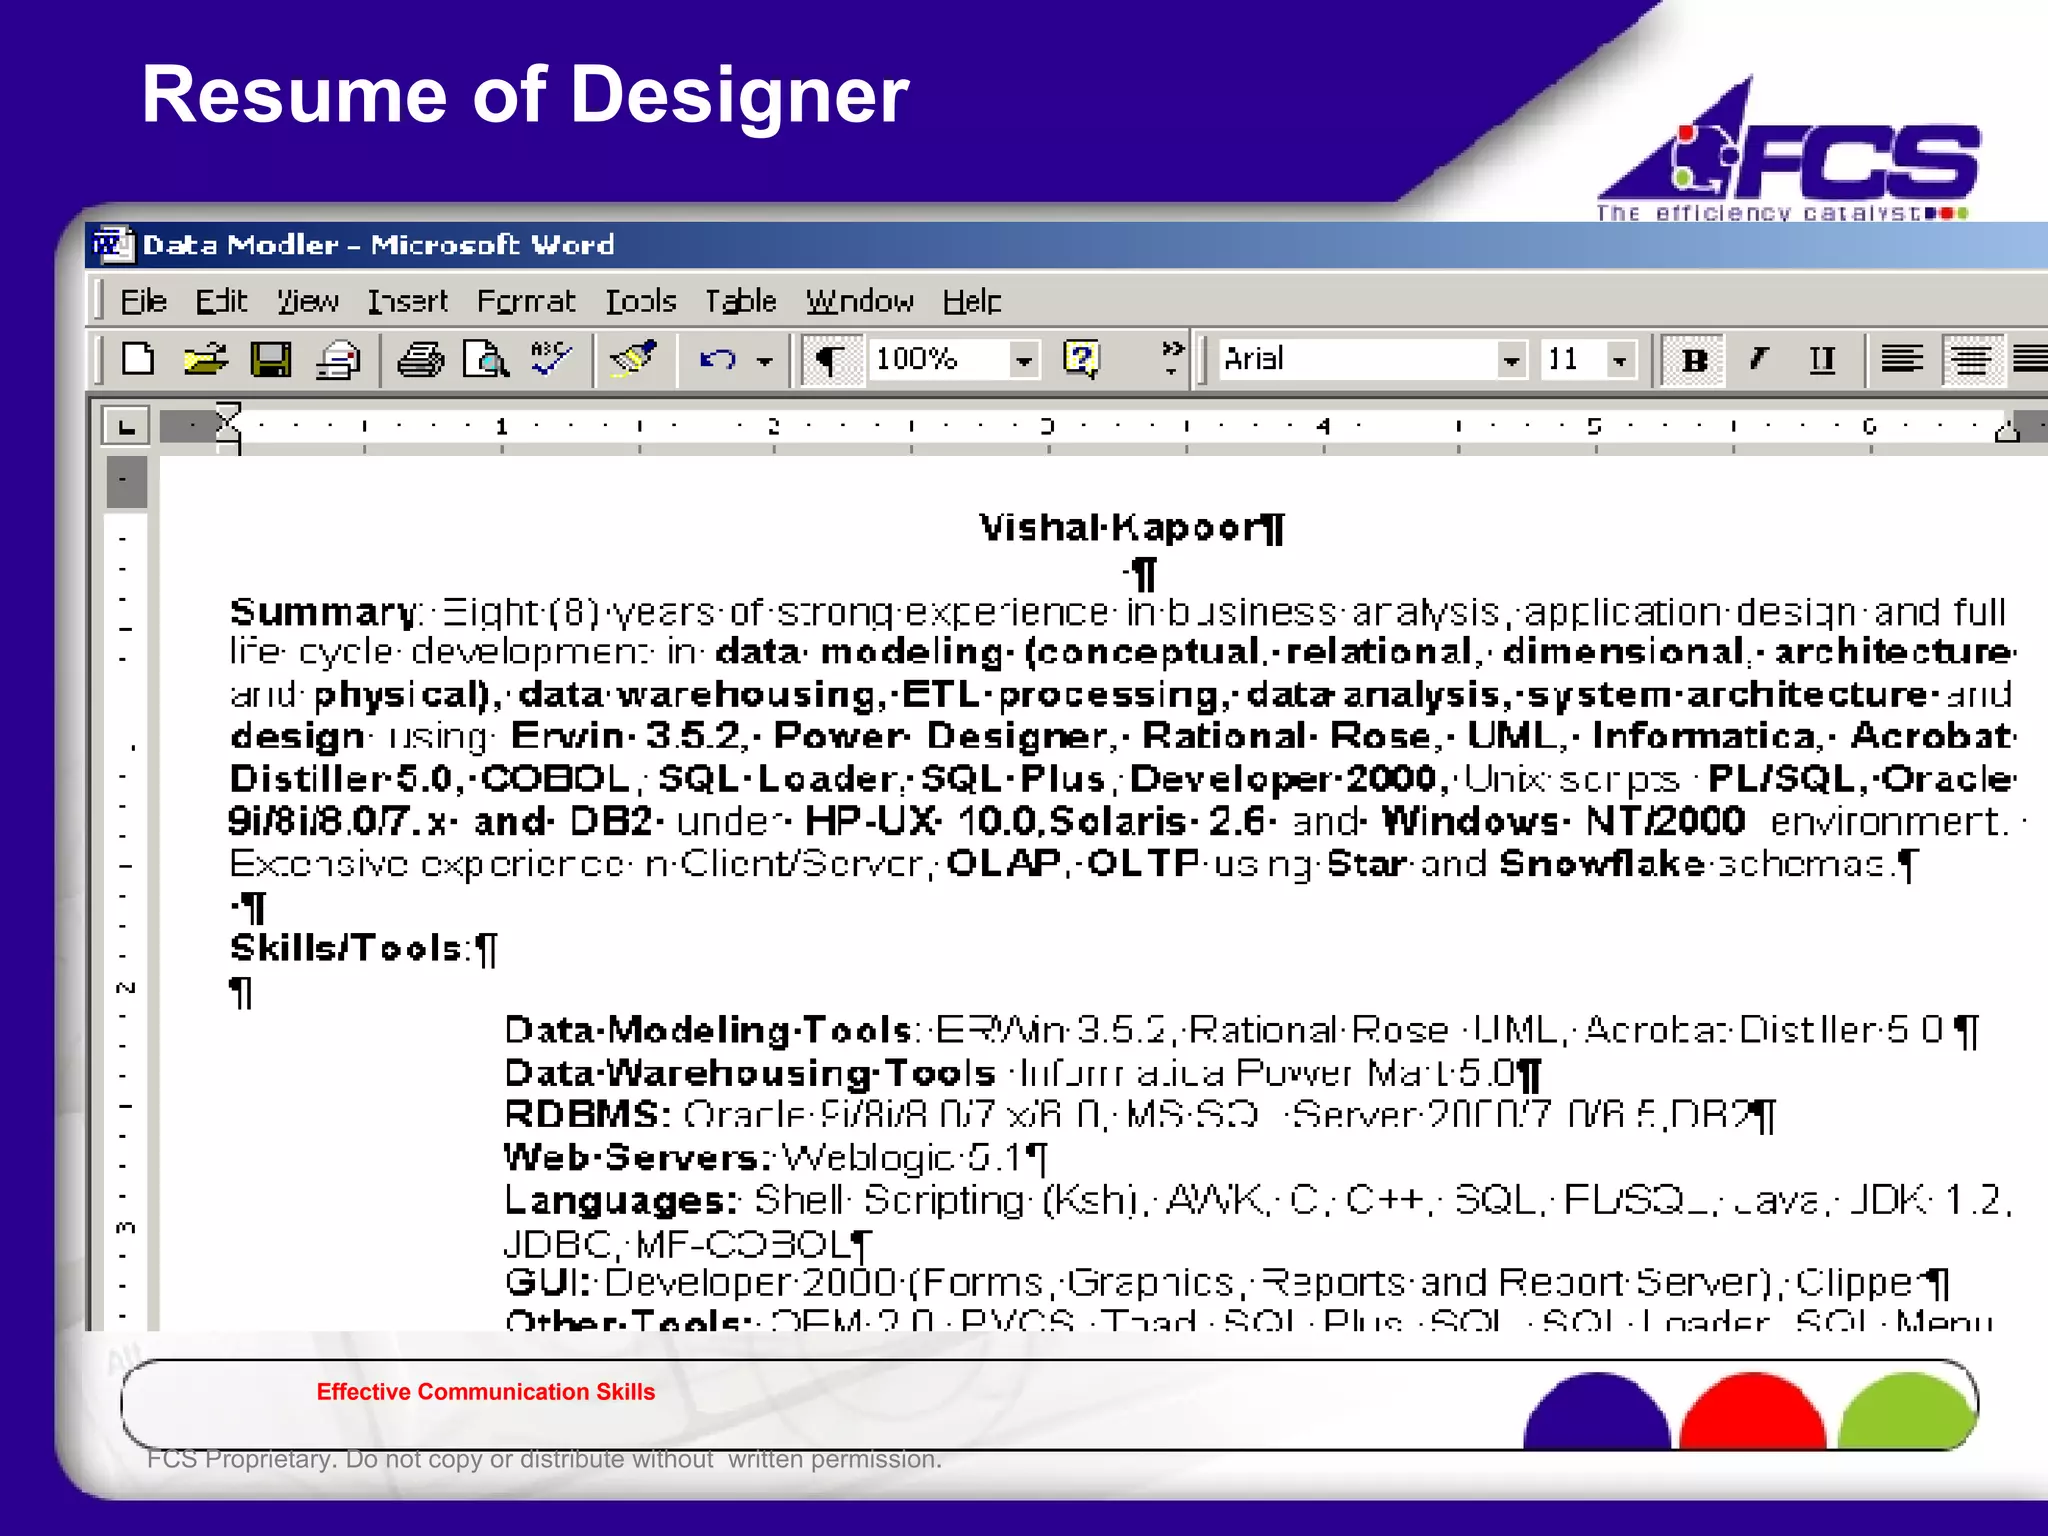Viewport: 2048px width, 1536px height.
Task: Open the Edit menu
Action: click(x=221, y=301)
